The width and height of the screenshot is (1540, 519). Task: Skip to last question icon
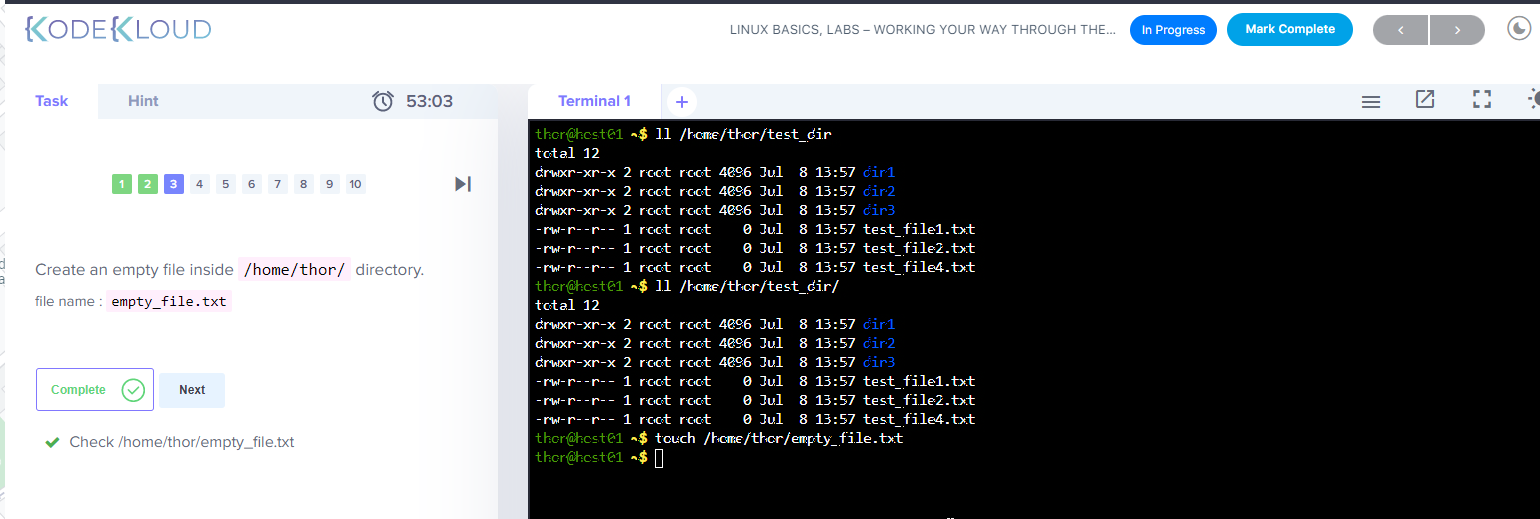tap(463, 184)
